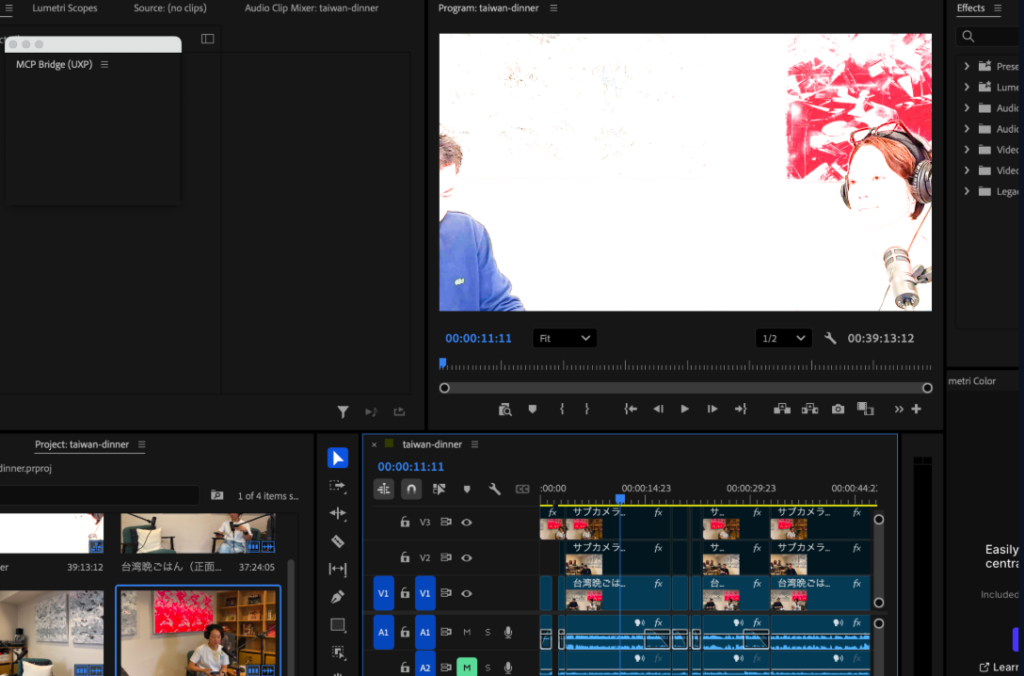1024x676 pixels.
Task: Click the Program monitor scrub bar playhead
Action: (442, 364)
